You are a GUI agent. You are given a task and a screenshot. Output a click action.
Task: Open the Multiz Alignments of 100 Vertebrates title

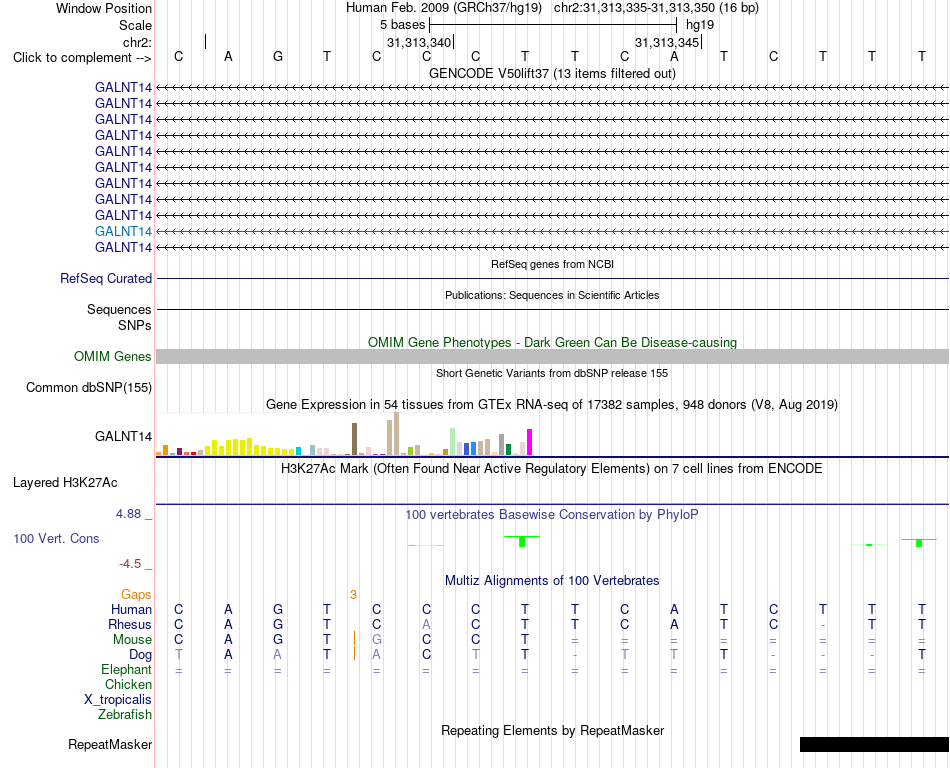coord(552,580)
